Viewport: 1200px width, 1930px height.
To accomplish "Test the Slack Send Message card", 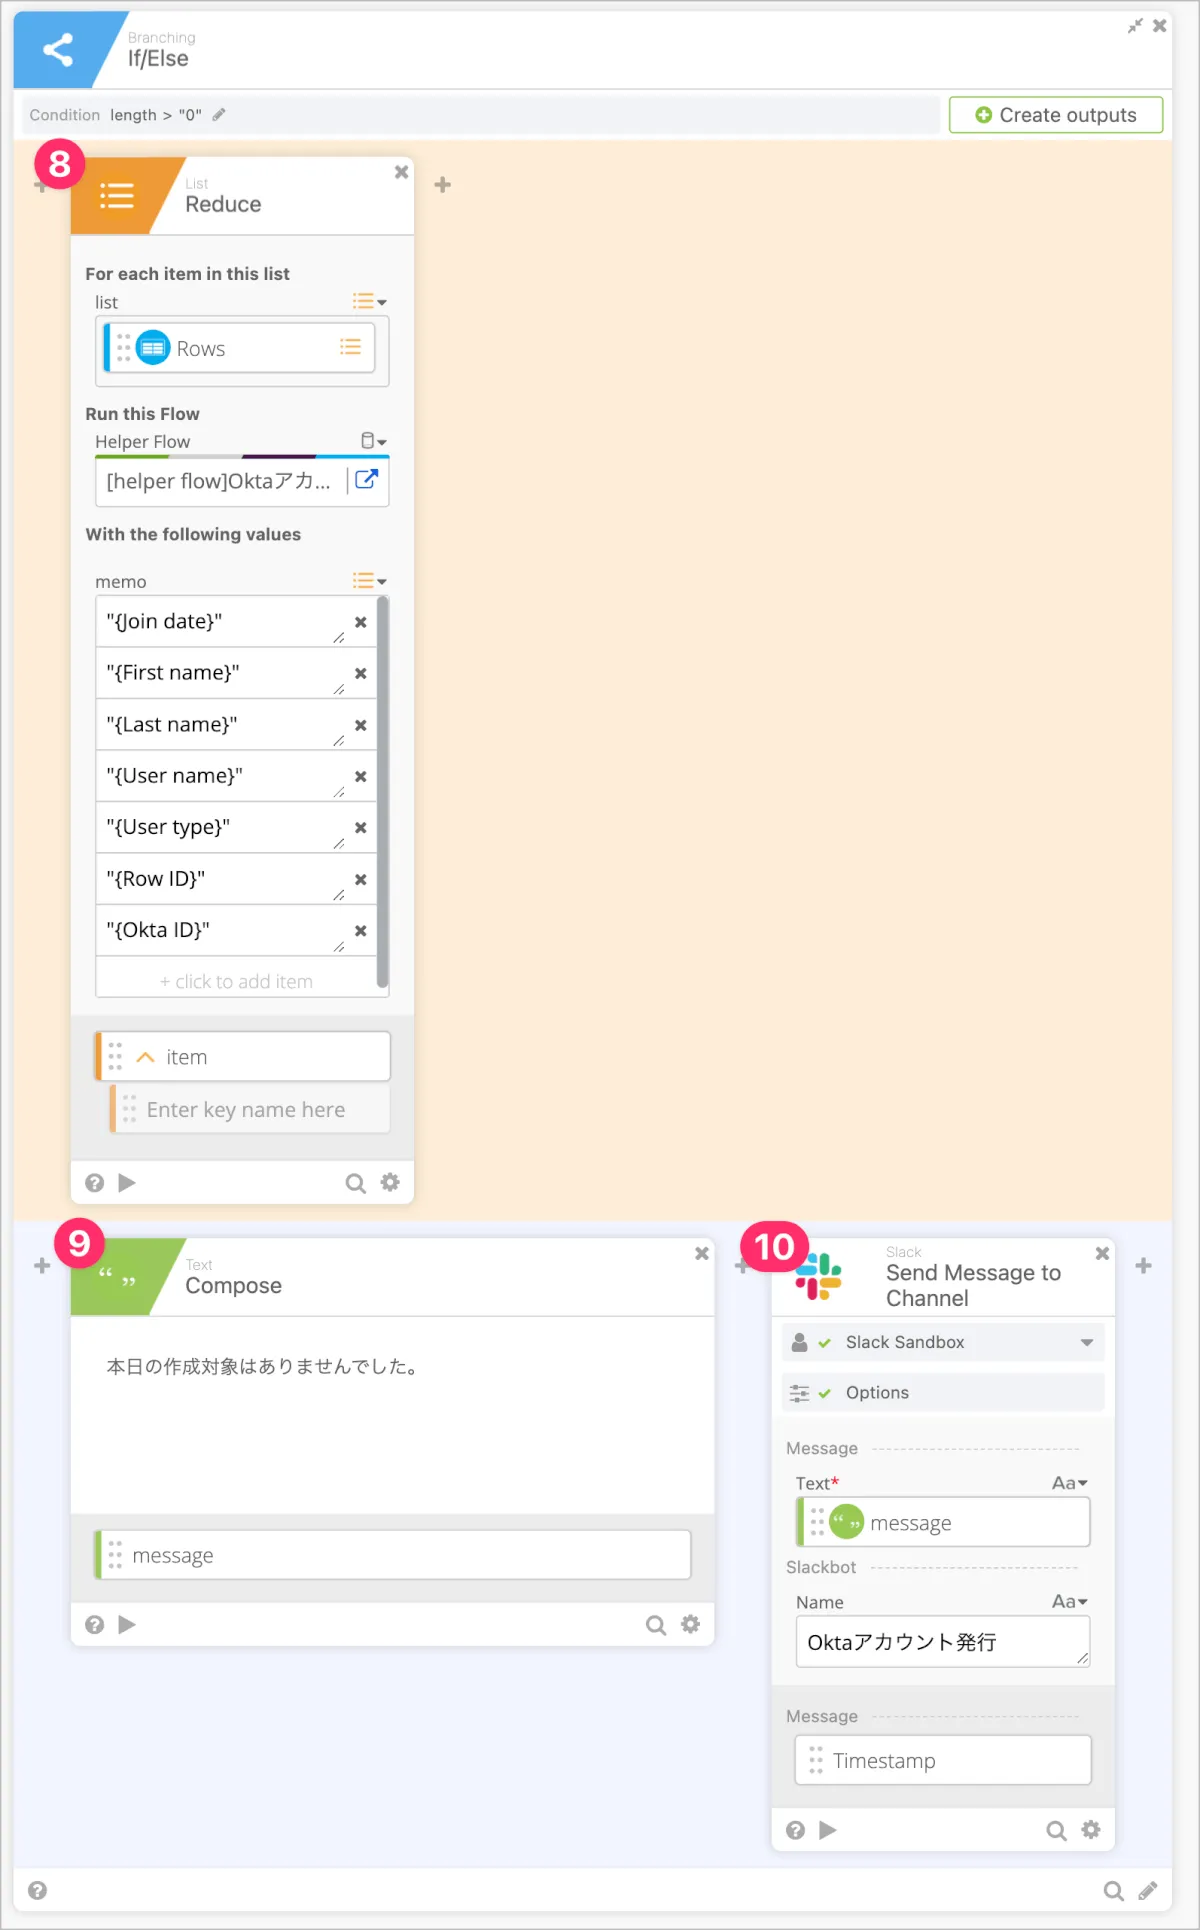I will pos(828,1830).
